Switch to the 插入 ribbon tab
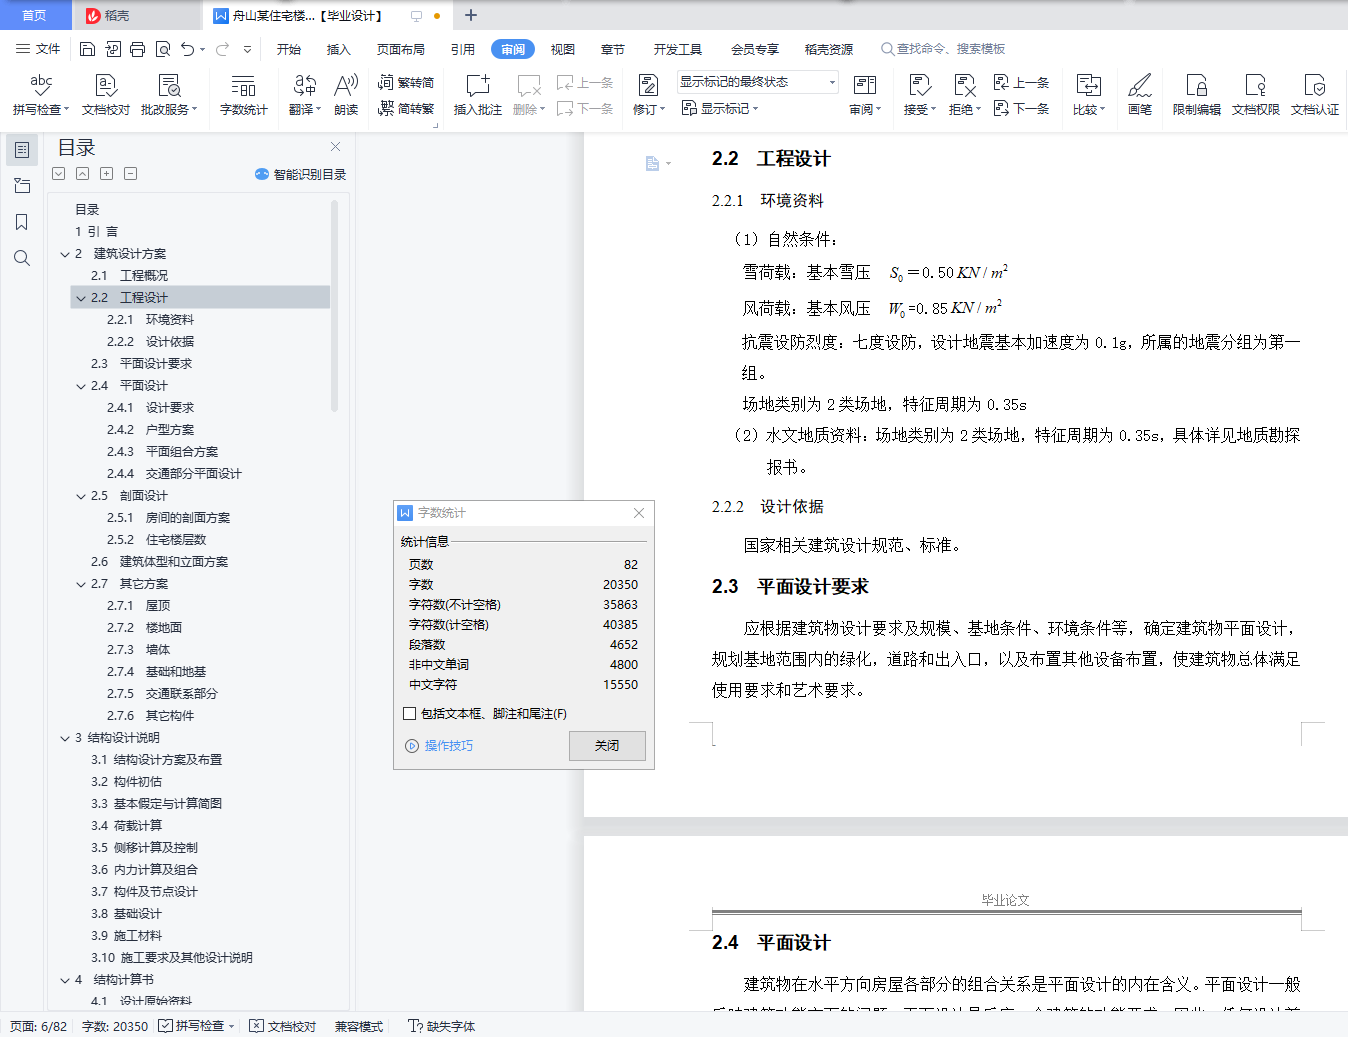Image resolution: width=1348 pixels, height=1037 pixels. [x=339, y=49]
